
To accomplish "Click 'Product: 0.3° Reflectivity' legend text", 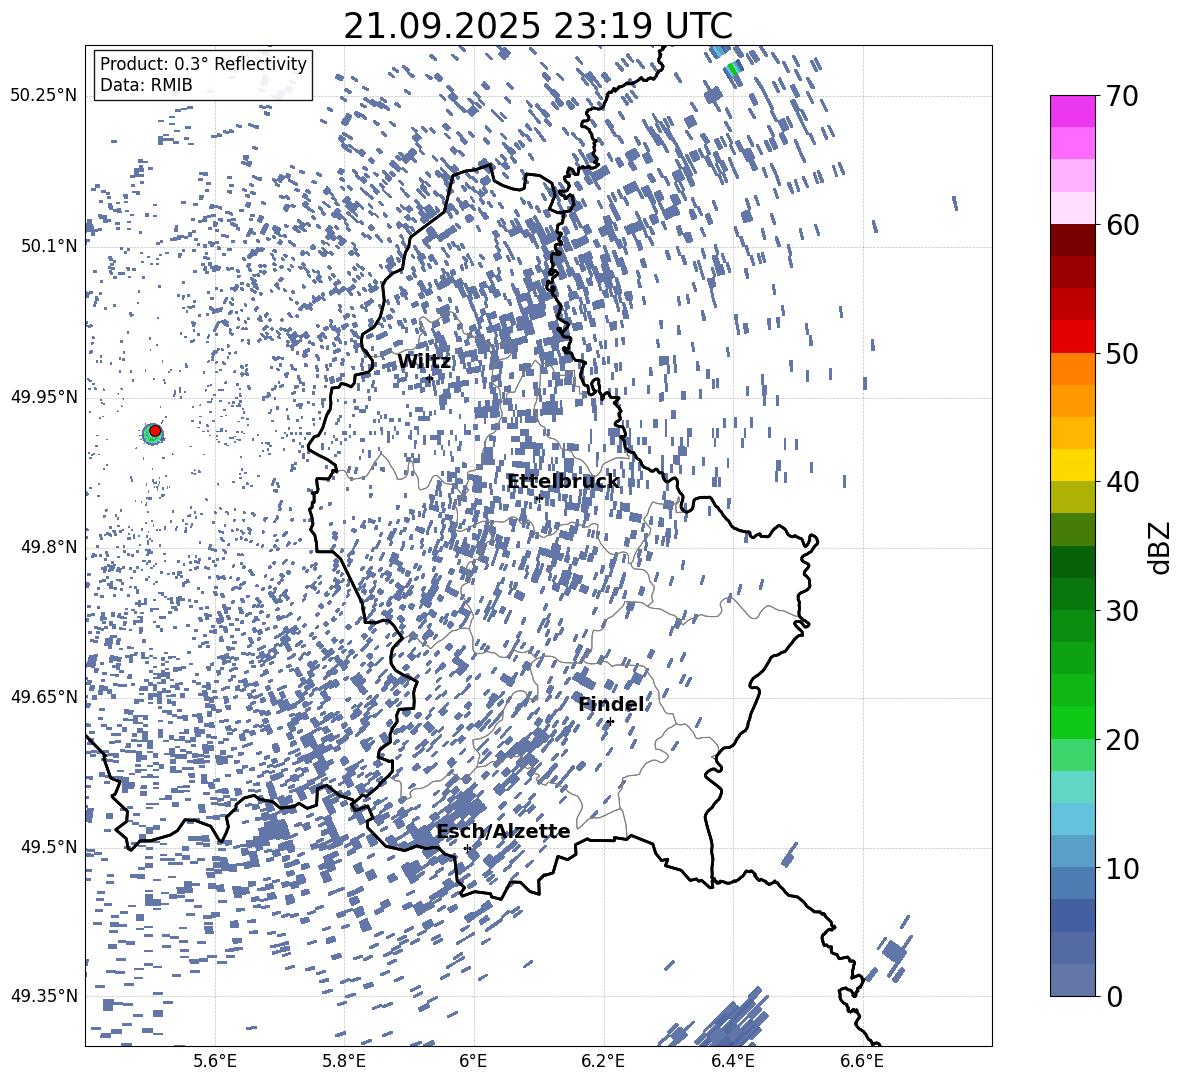I will coord(203,64).
